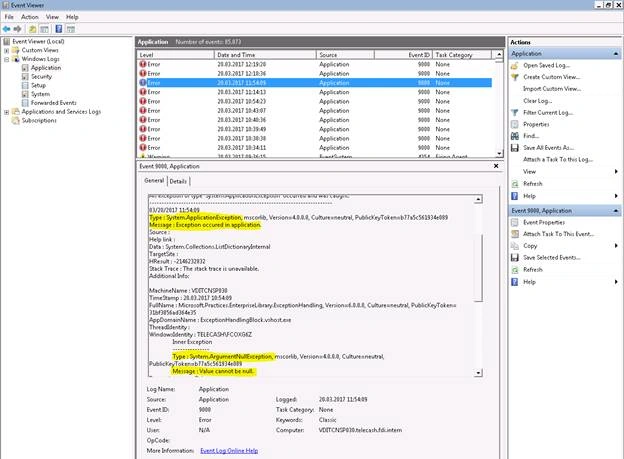
Task: Sort by the Task Category column header
Action: click(462, 55)
